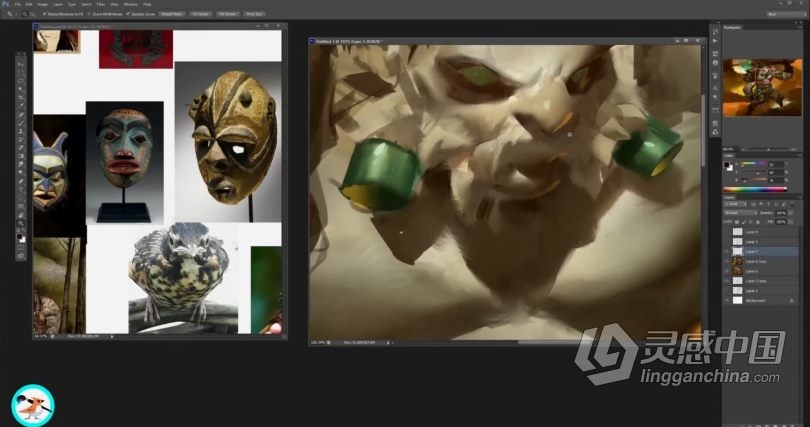
Task: Select the Crop tool
Action: pos(21,98)
